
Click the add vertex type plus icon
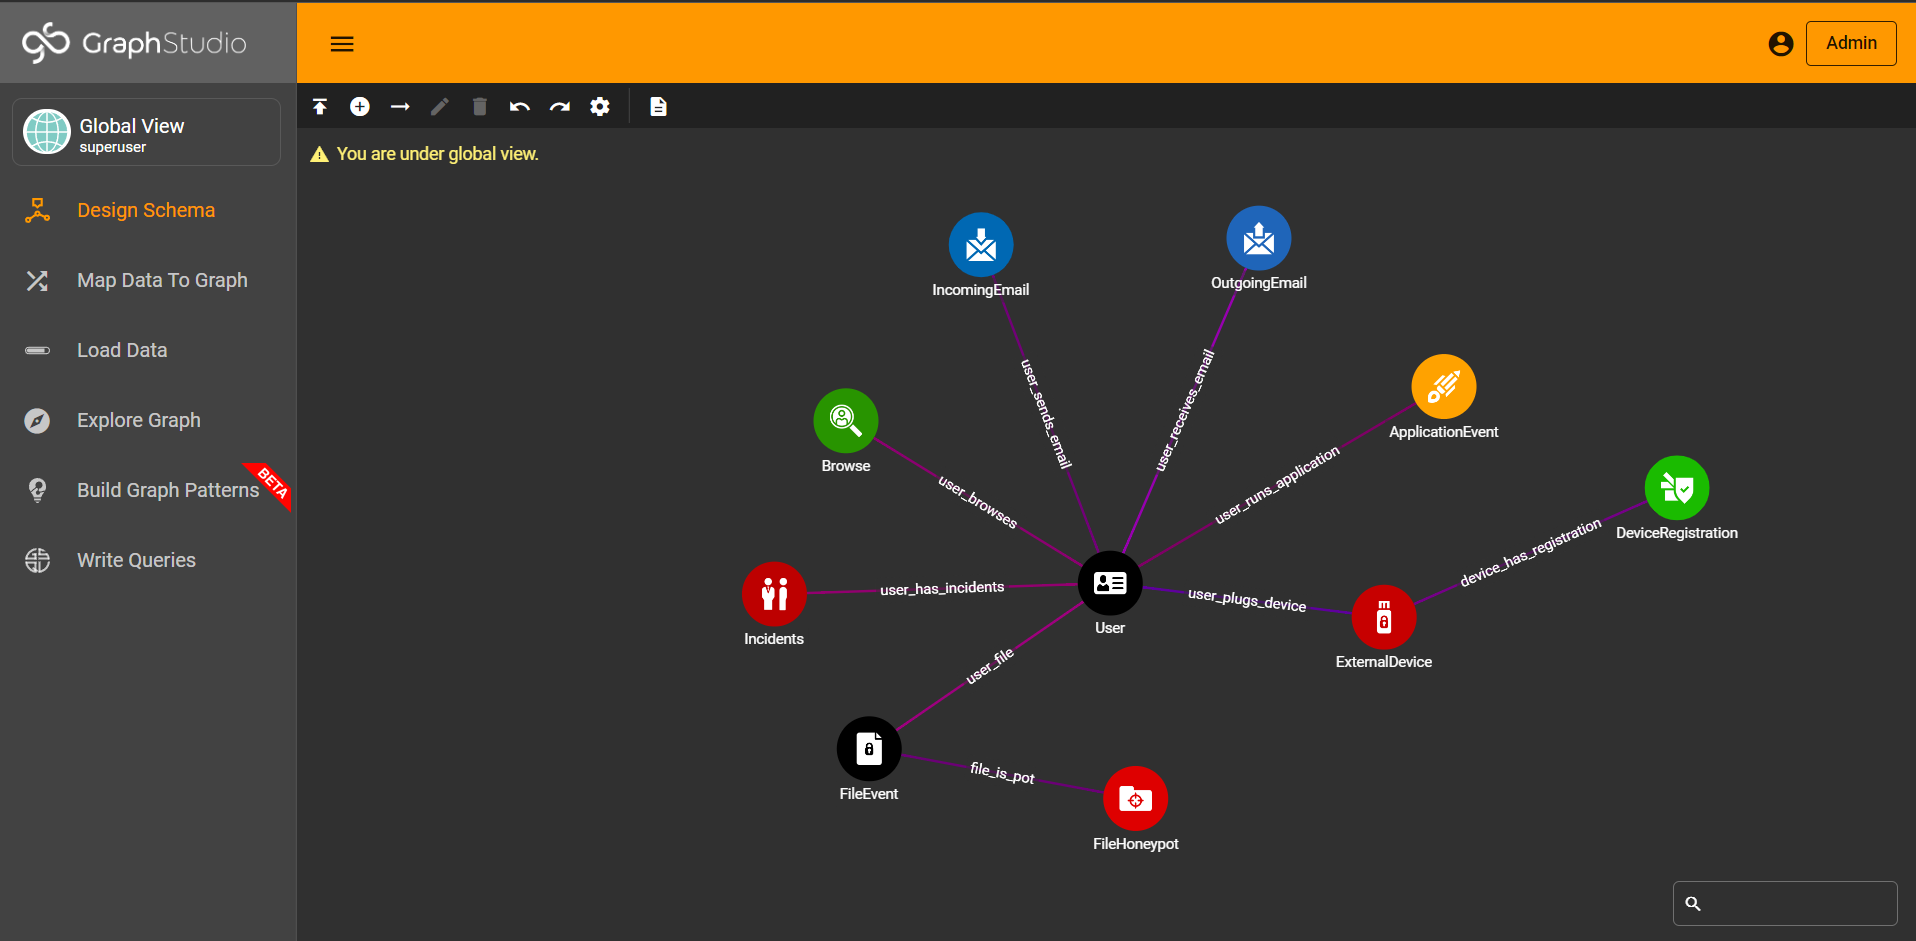tap(360, 107)
